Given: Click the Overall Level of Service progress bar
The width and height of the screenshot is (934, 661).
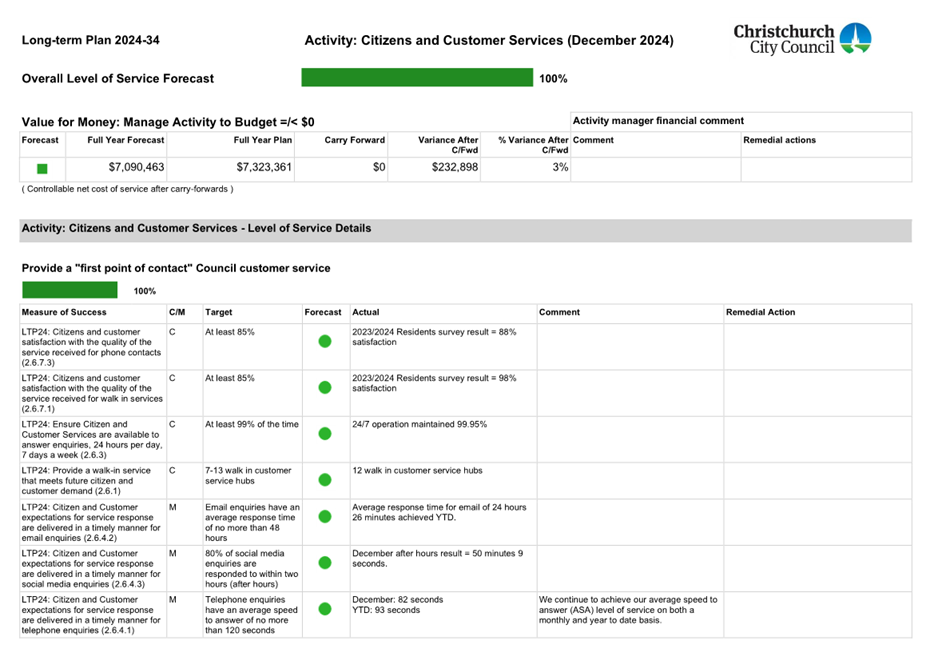Looking at the screenshot, I should point(417,78).
